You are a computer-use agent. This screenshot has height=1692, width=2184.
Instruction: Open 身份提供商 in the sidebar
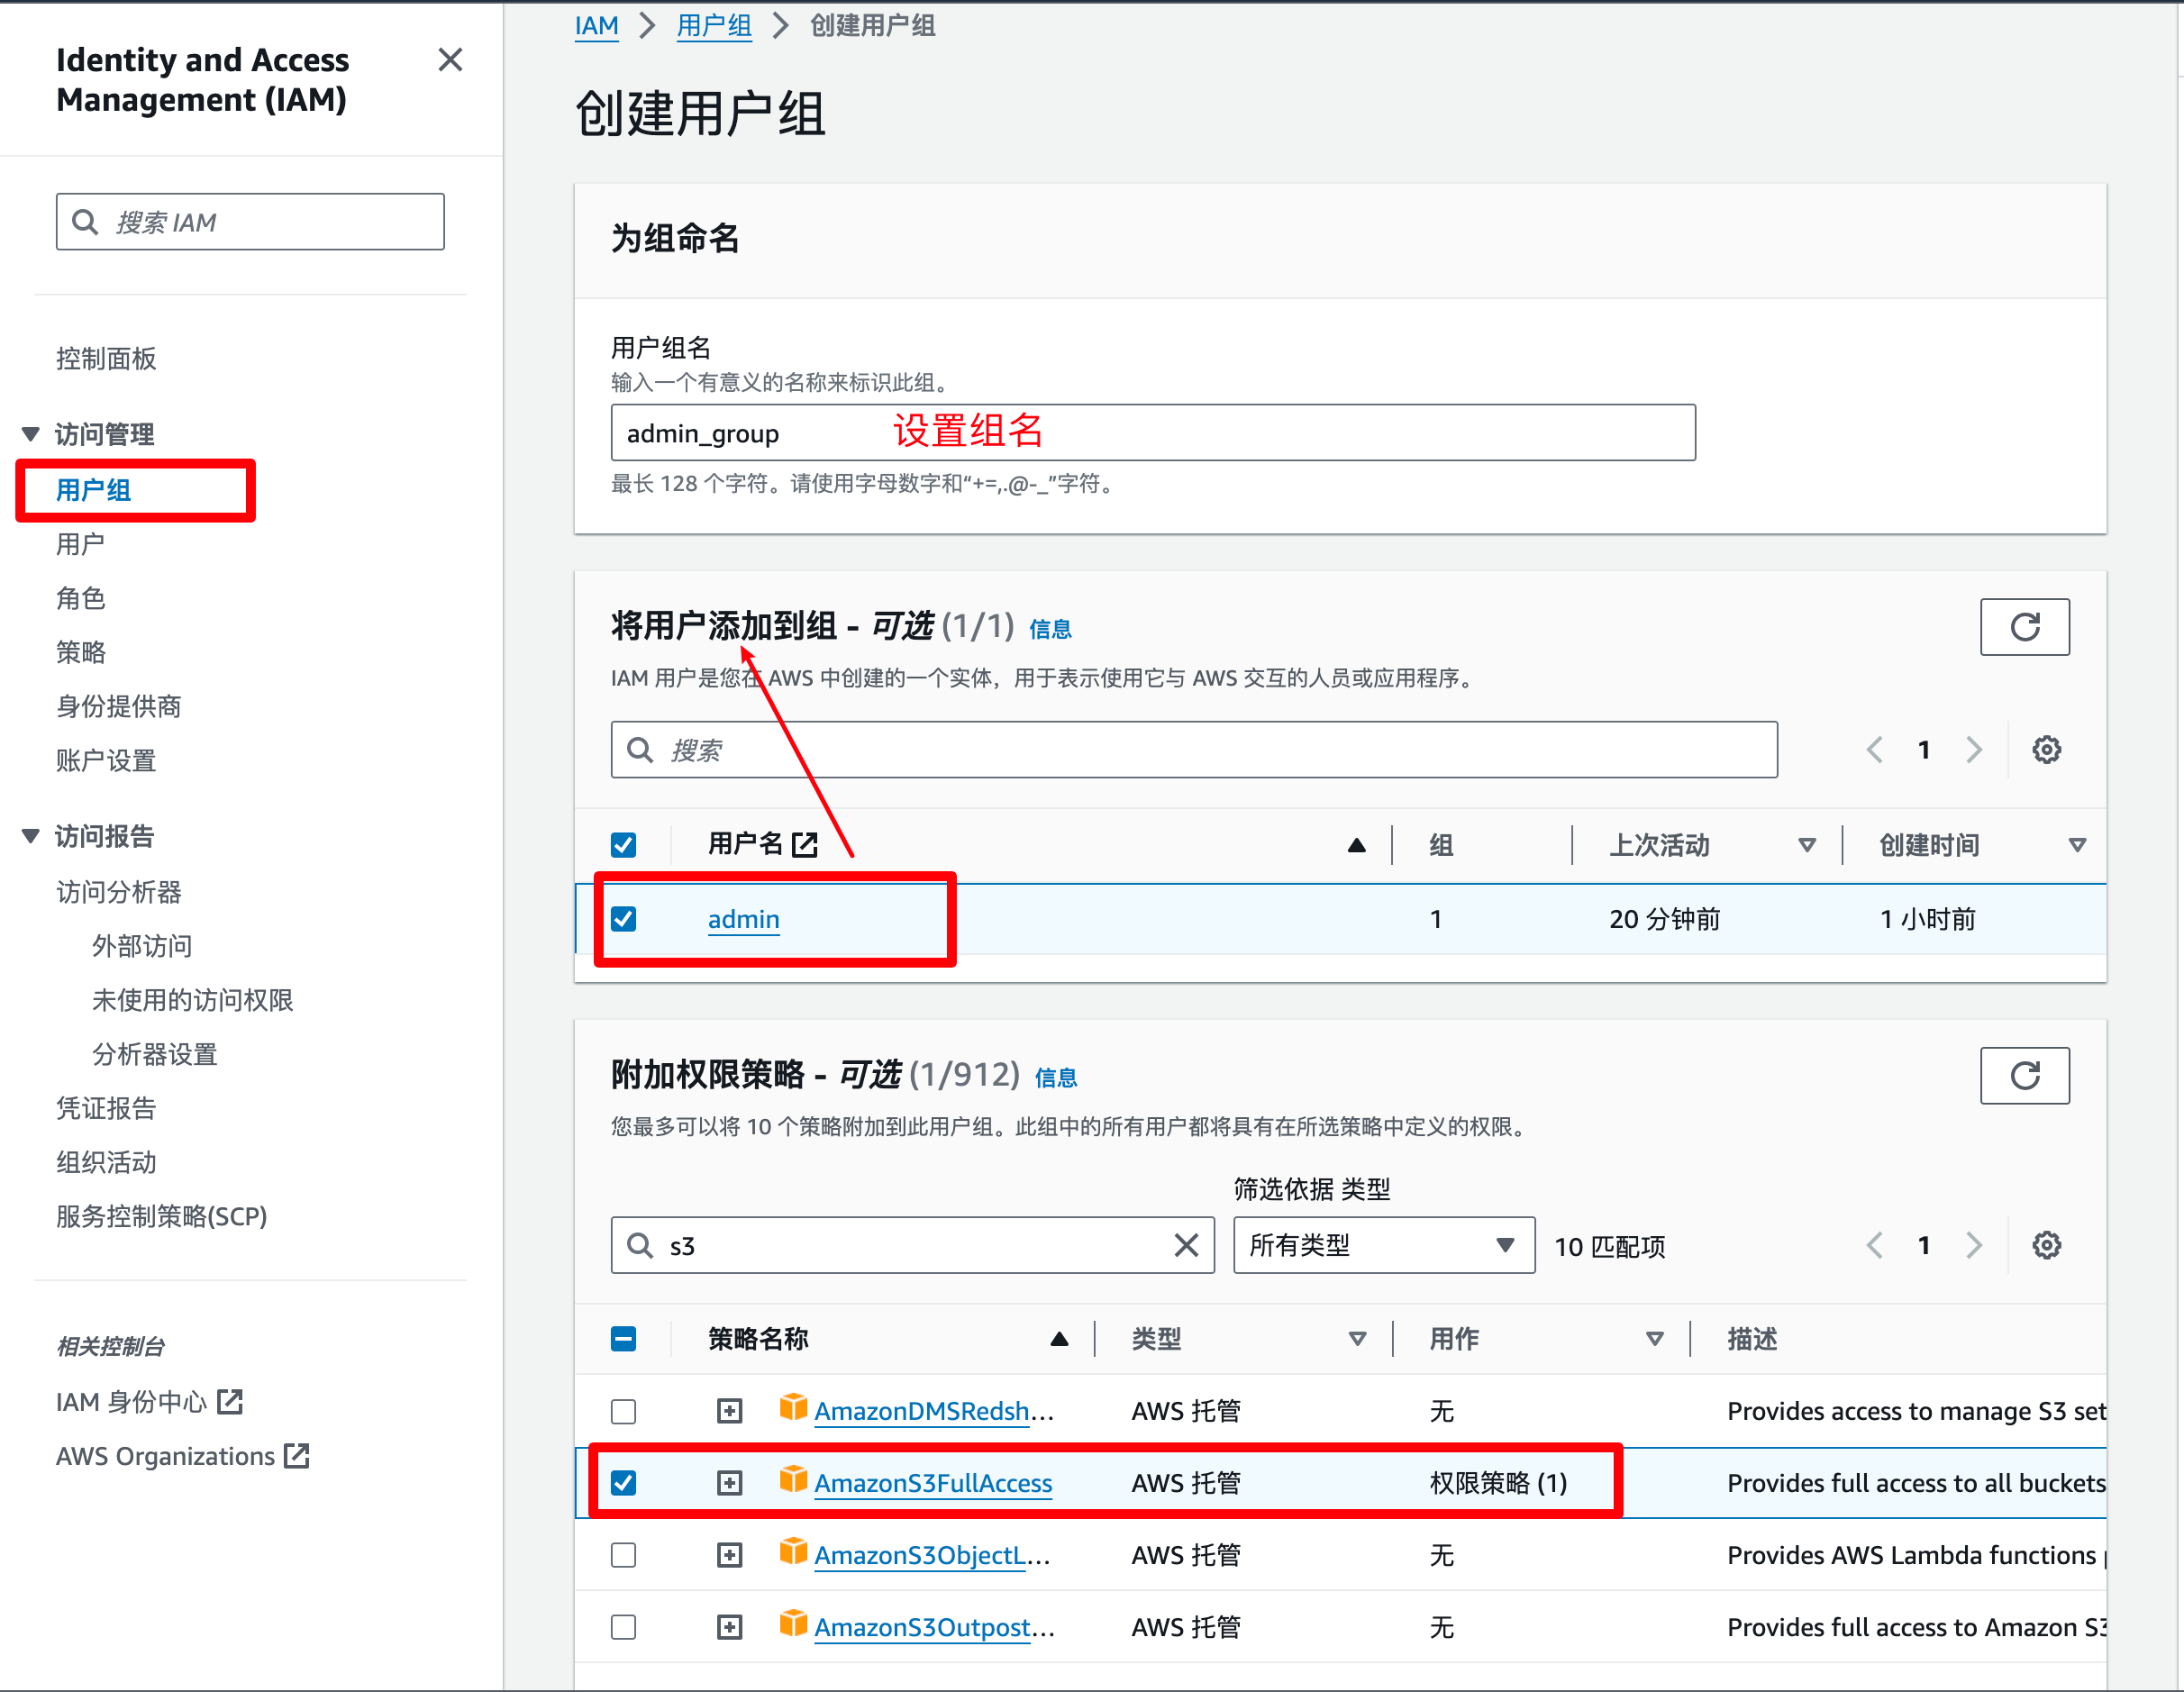tap(118, 706)
